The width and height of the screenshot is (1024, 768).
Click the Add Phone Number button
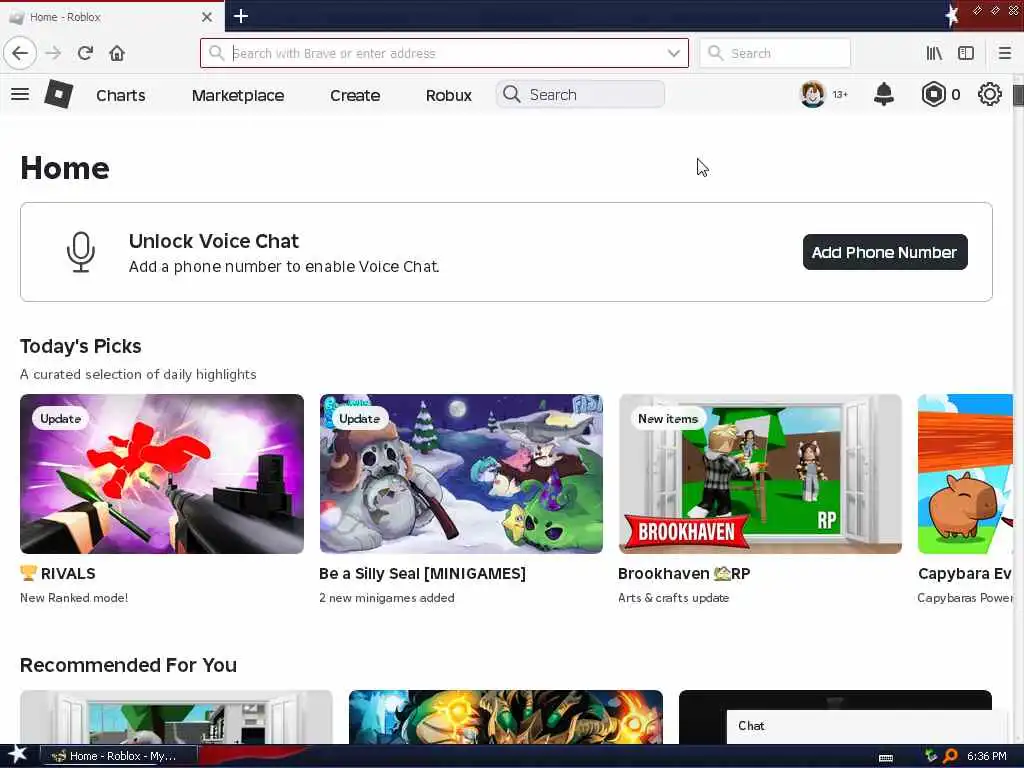click(885, 252)
